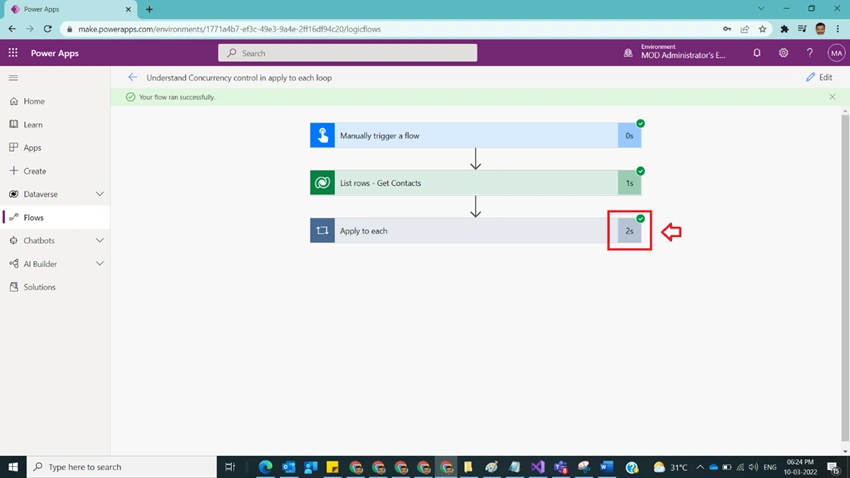Open Chatbots in the sidebar

(39, 241)
